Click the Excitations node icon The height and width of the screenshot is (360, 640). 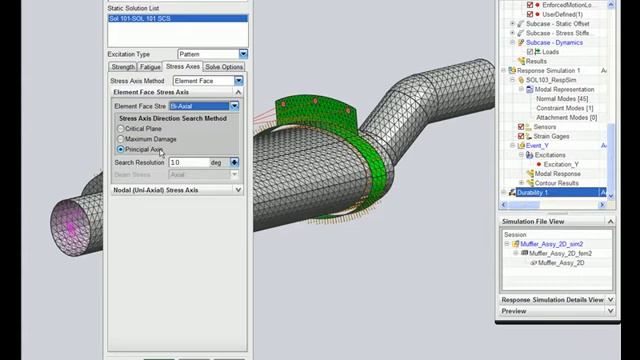tap(529, 155)
